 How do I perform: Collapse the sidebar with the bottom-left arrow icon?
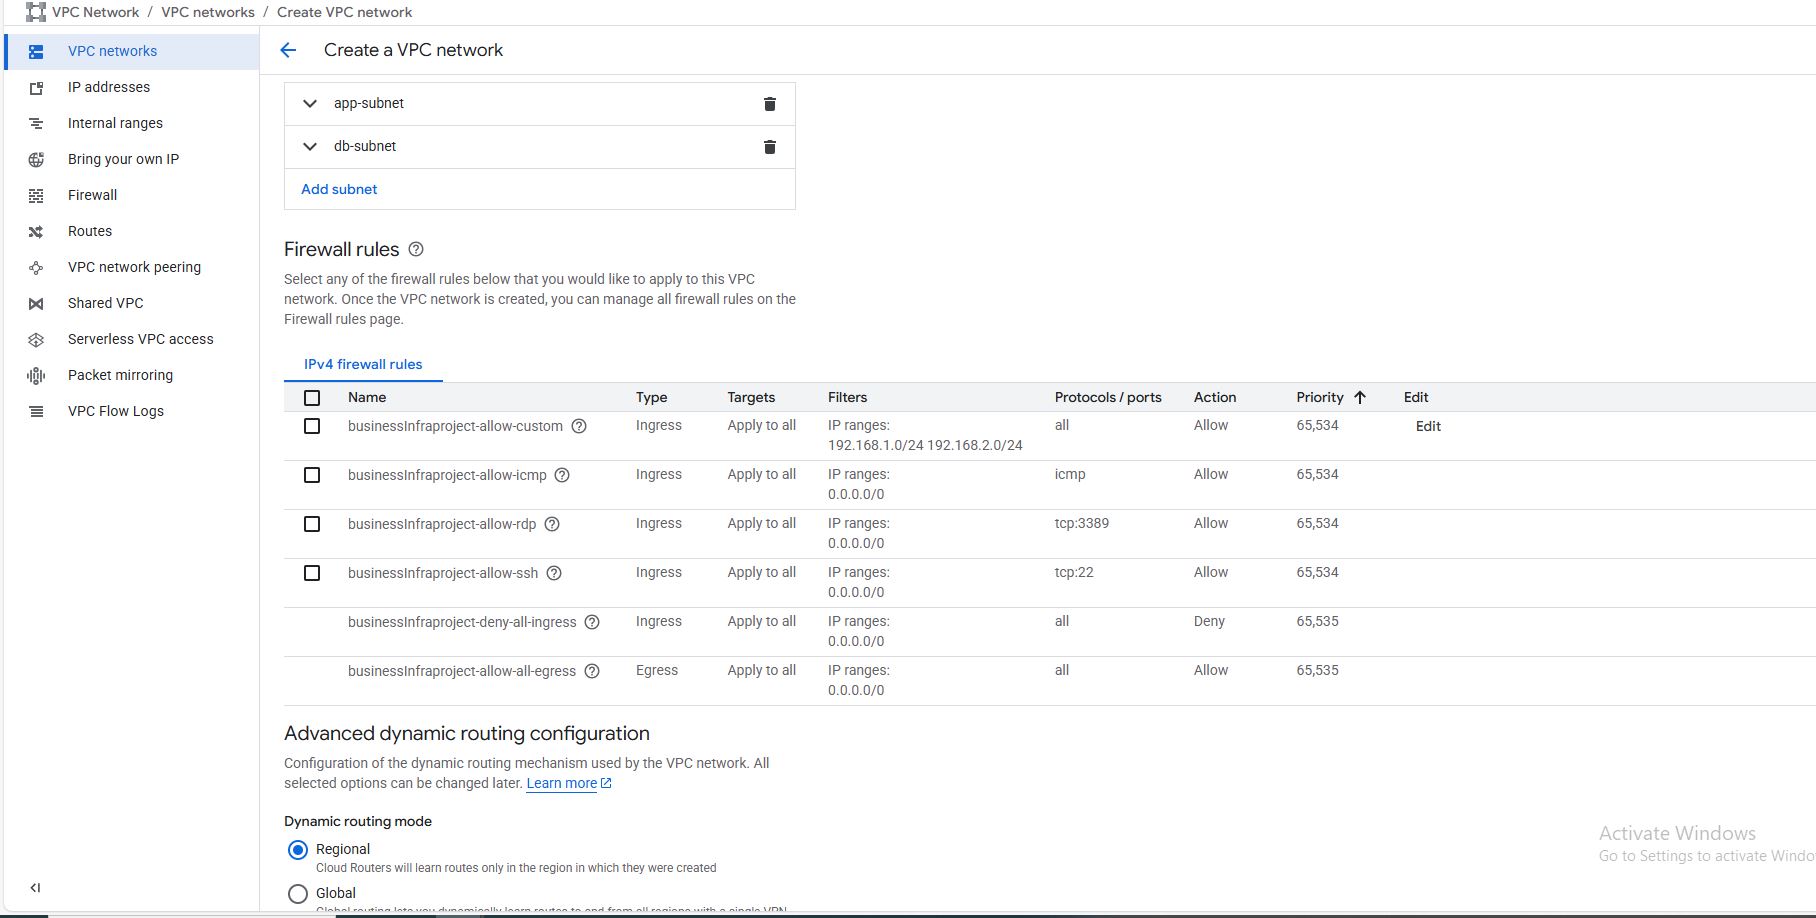pos(35,887)
